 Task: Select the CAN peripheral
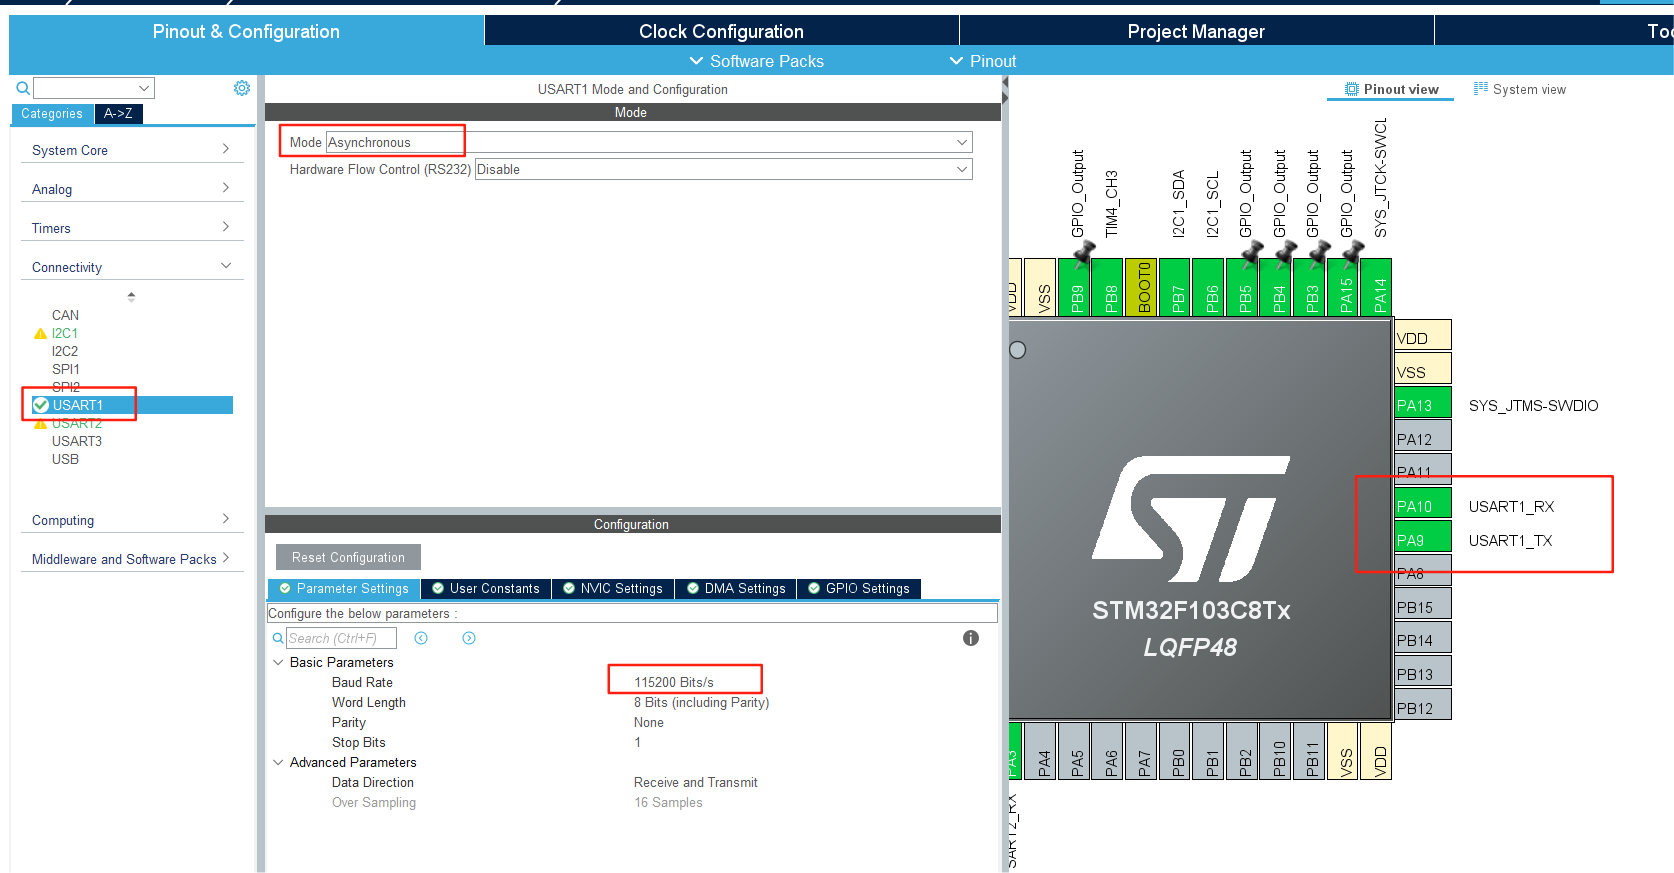click(x=65, y=315)
